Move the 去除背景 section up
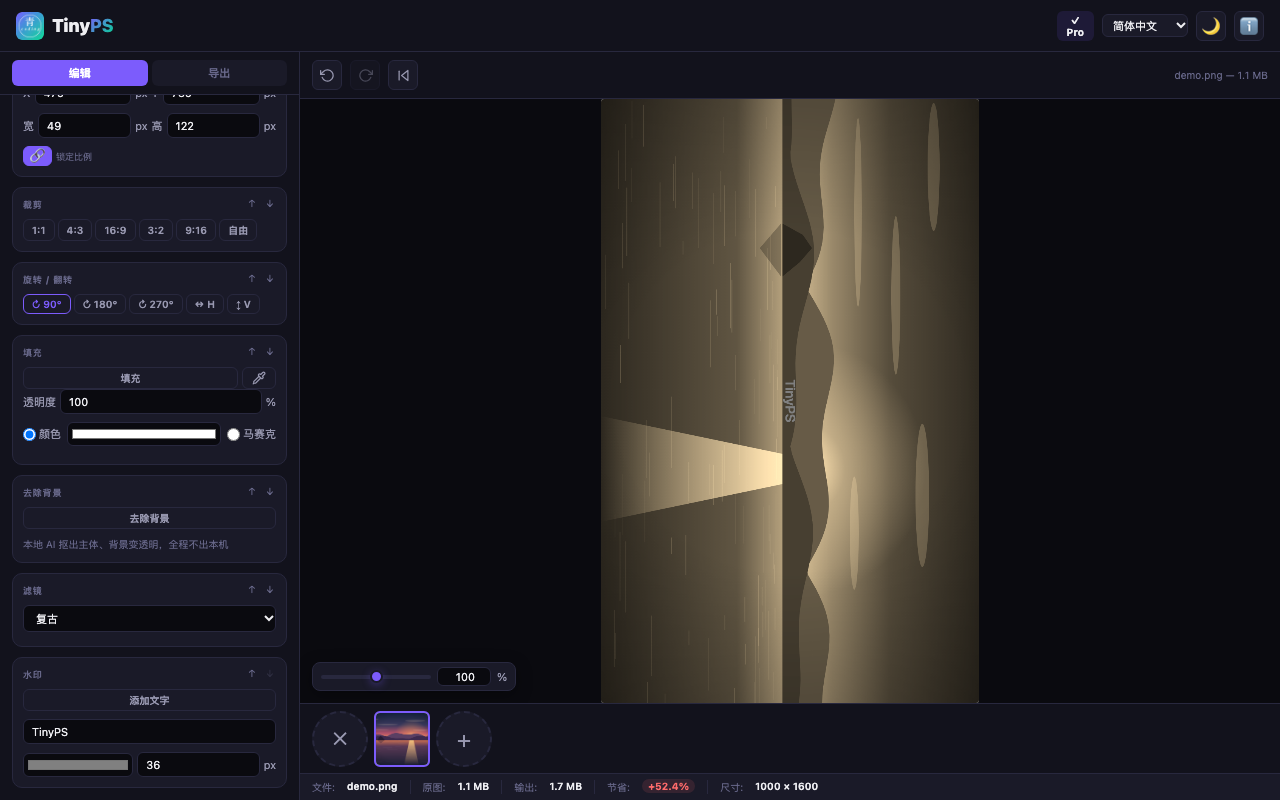This screenshot has width=1280, height=800. (252, 492)
